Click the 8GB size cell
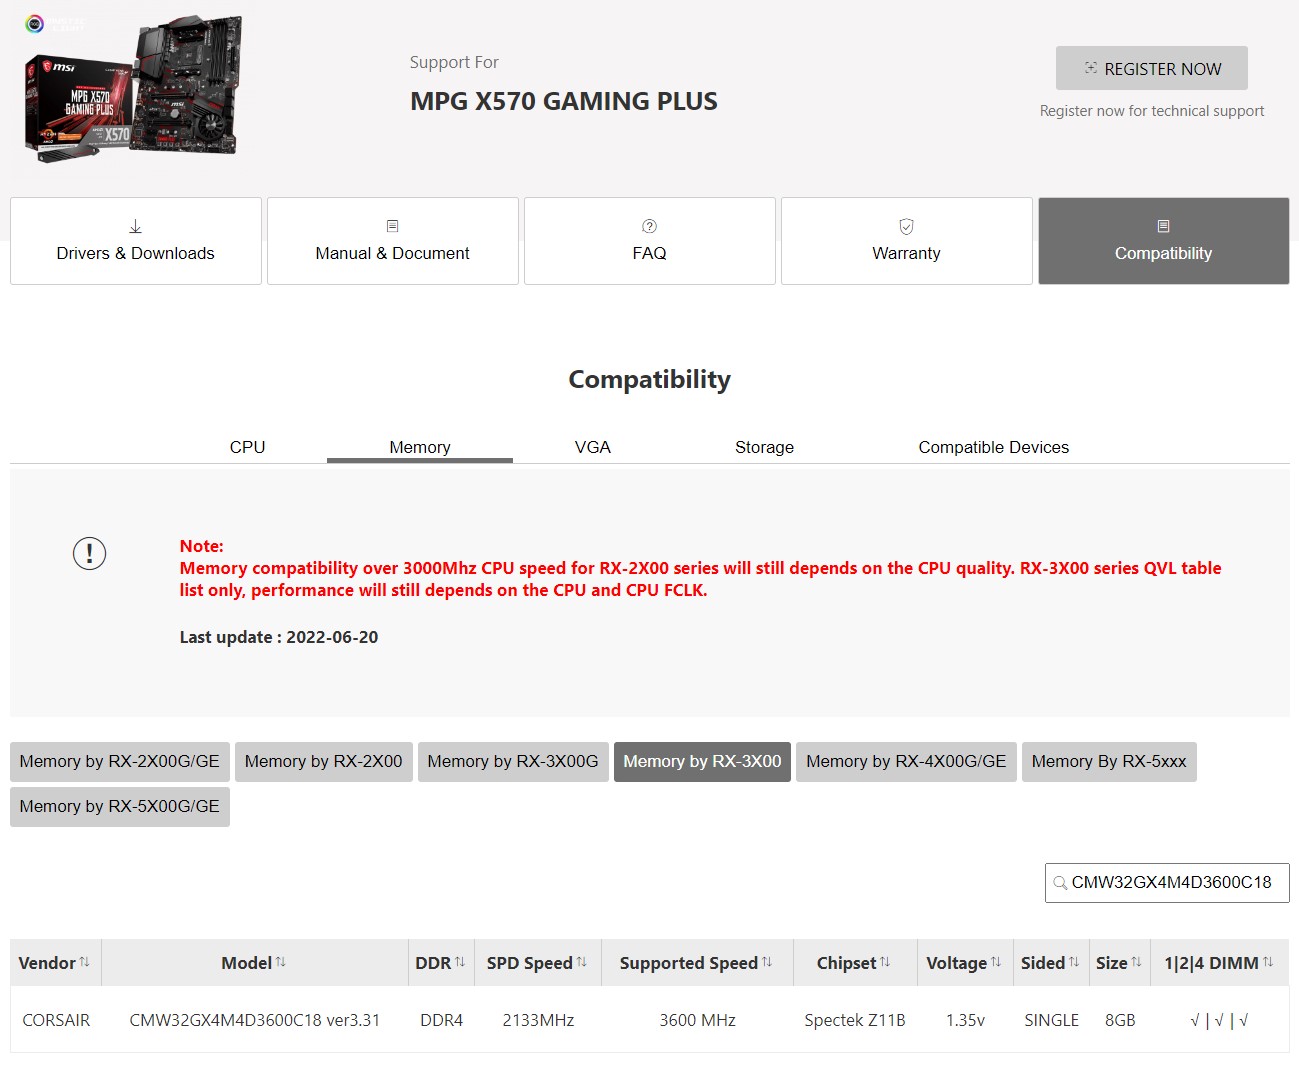Viewport: 1299px width, 1080px height. pos(1120,1020)
